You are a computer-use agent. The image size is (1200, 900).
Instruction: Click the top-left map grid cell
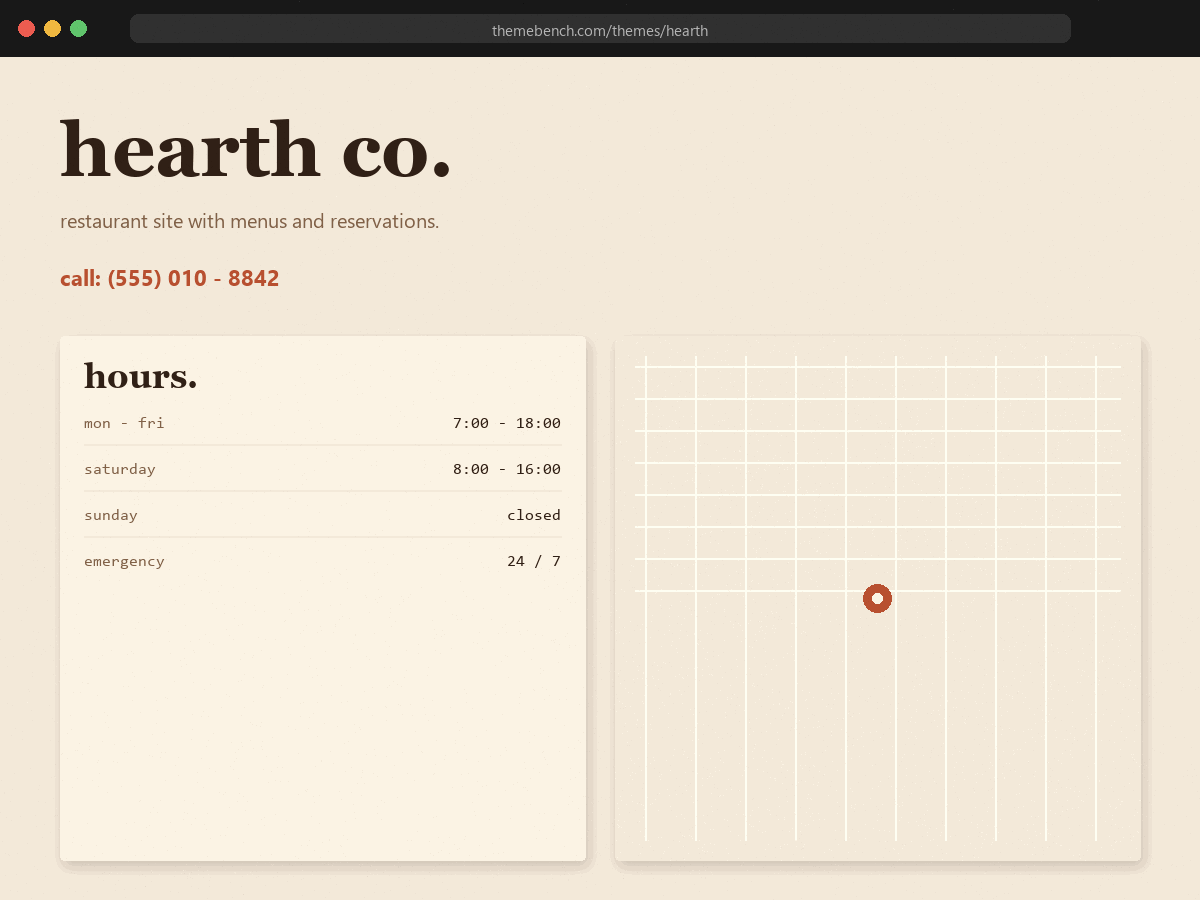pyautogui.click(x=671, y=383)
